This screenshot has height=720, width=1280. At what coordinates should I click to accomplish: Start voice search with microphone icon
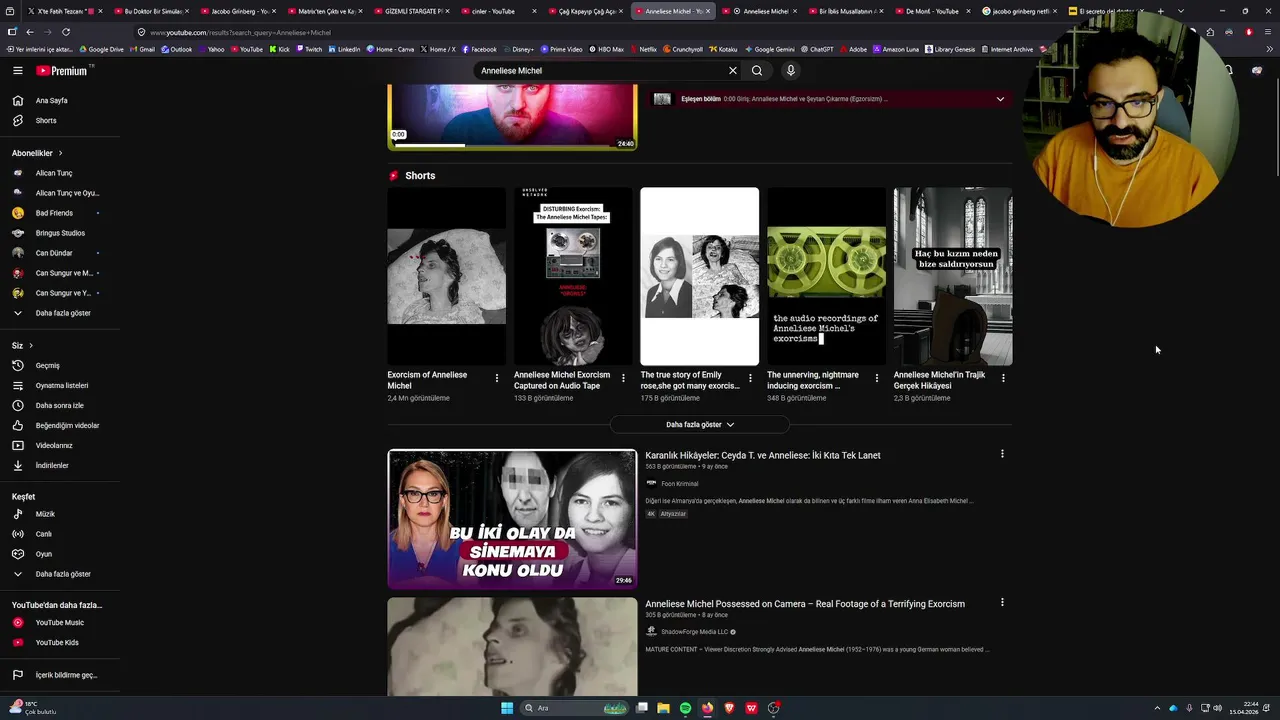tap(790, 70)
